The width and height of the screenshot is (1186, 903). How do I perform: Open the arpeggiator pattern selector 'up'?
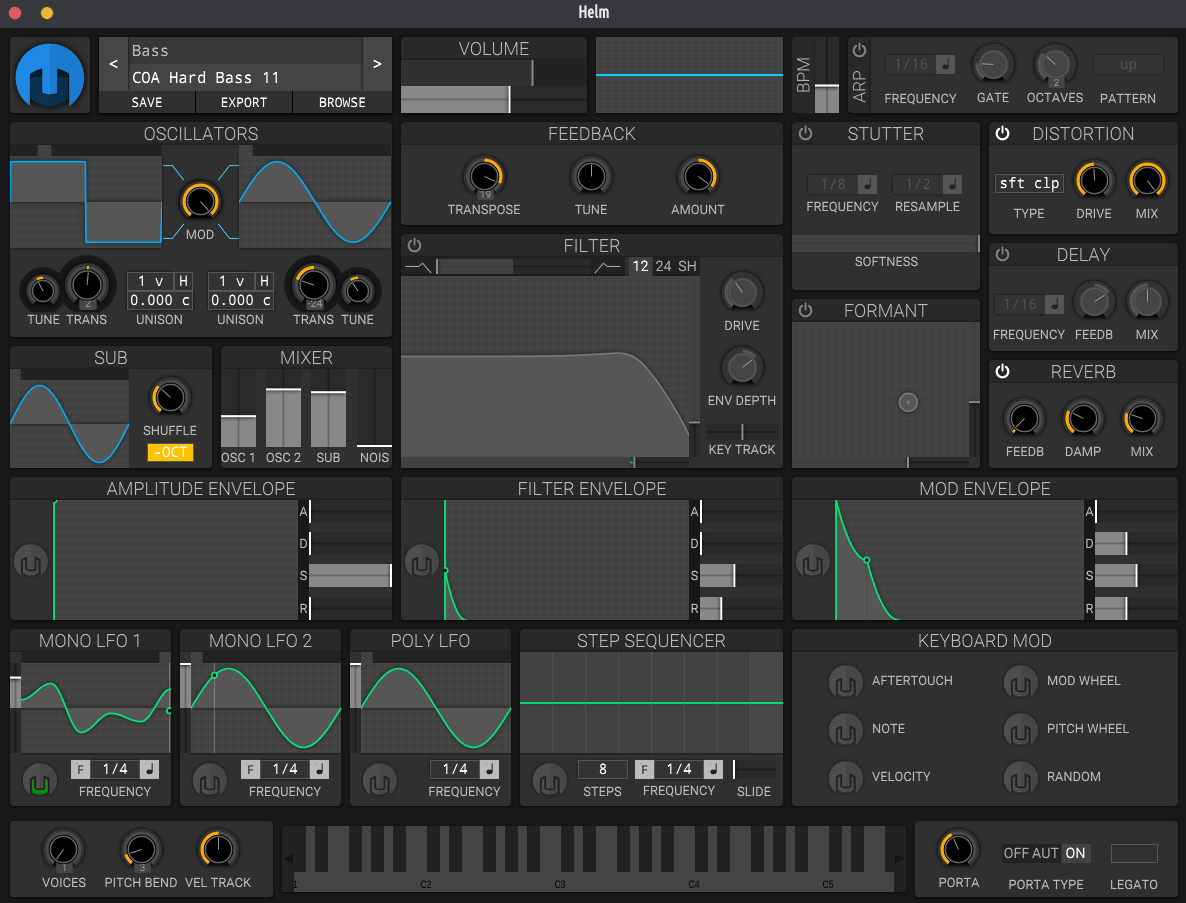click(1128, 65)
